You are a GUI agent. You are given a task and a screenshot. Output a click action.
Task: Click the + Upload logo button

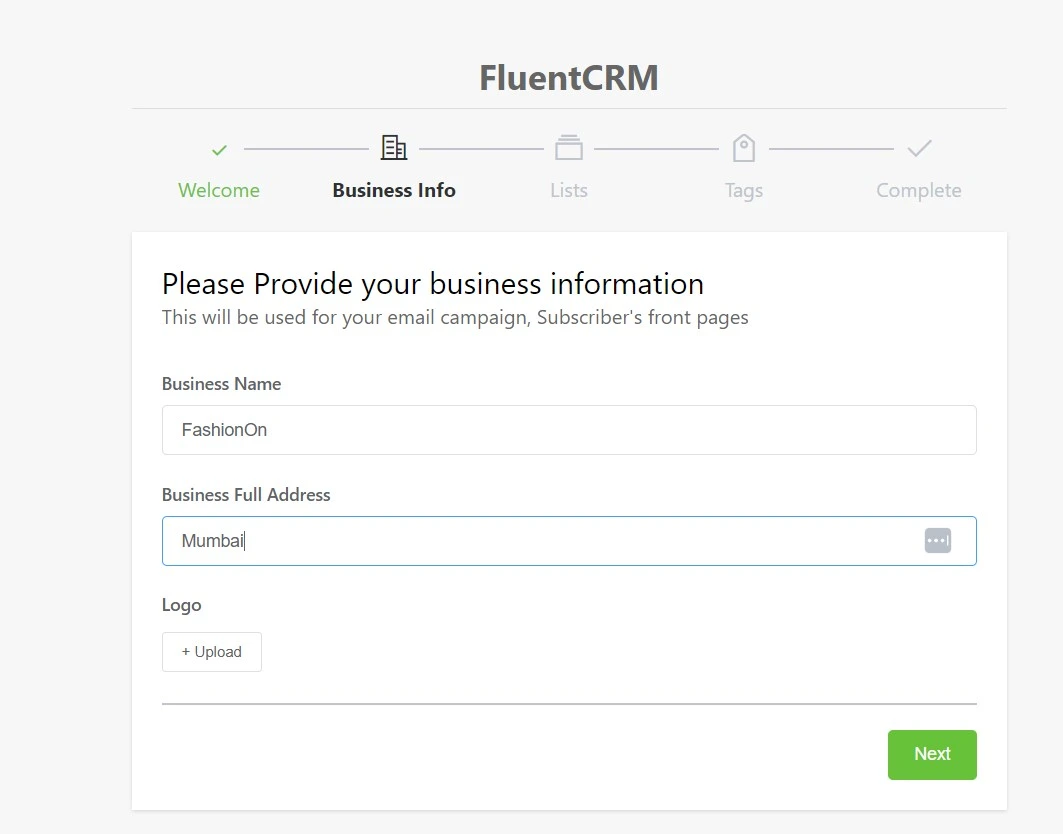(x=212, y=652)
